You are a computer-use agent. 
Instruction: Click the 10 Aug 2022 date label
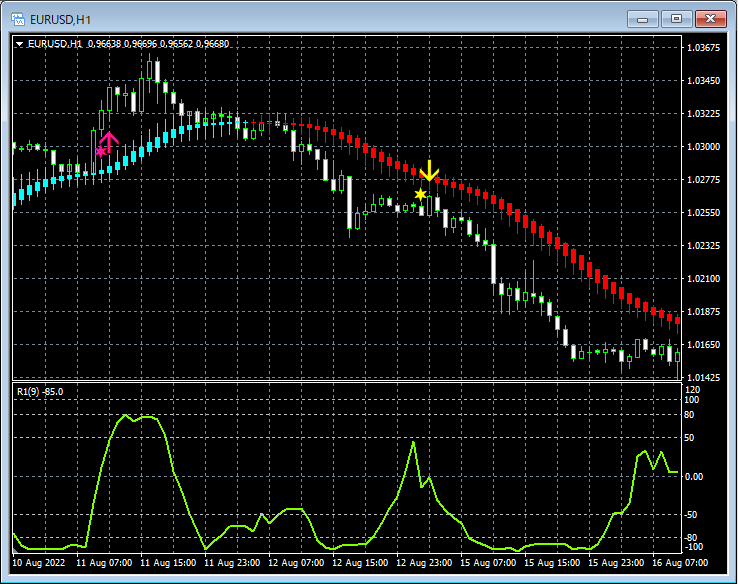coord(39,563)
